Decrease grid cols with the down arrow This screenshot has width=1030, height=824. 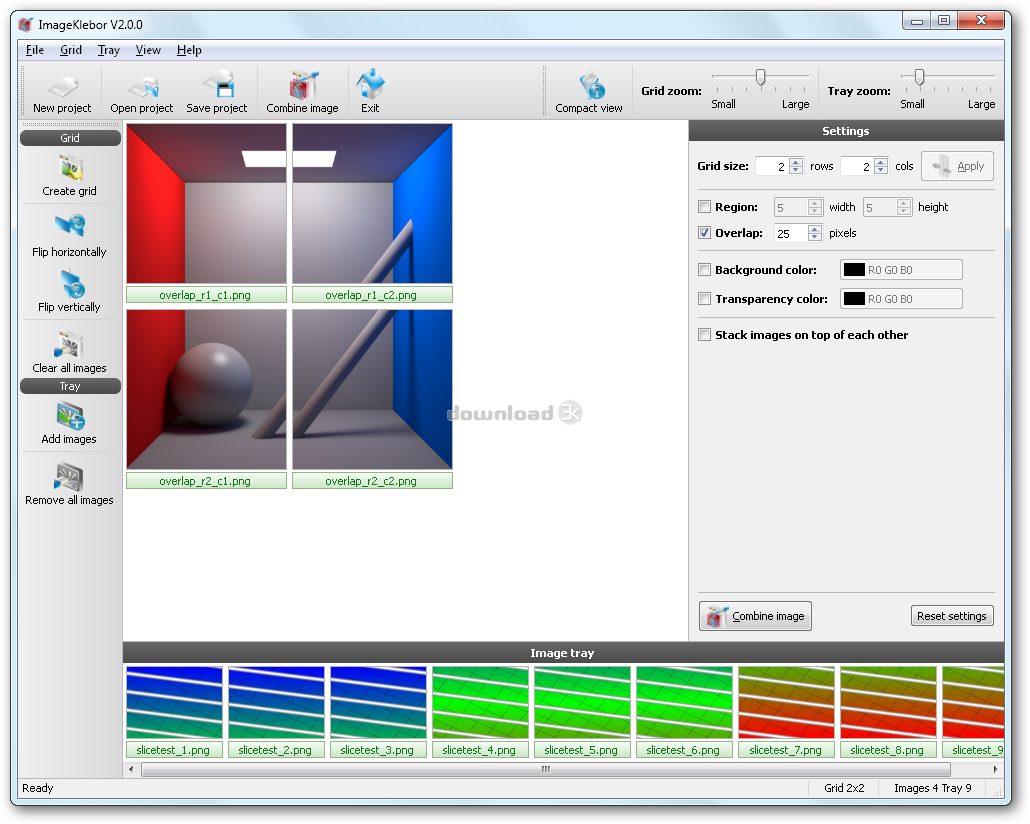[x=880, y=171]
